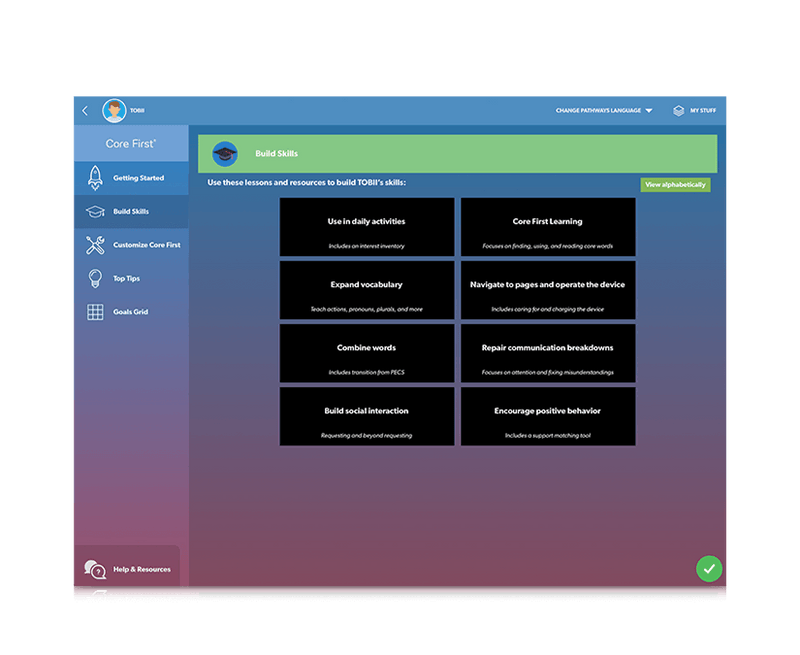
Task: Click View alphabetically button
Action: click(x=675, y=185)
